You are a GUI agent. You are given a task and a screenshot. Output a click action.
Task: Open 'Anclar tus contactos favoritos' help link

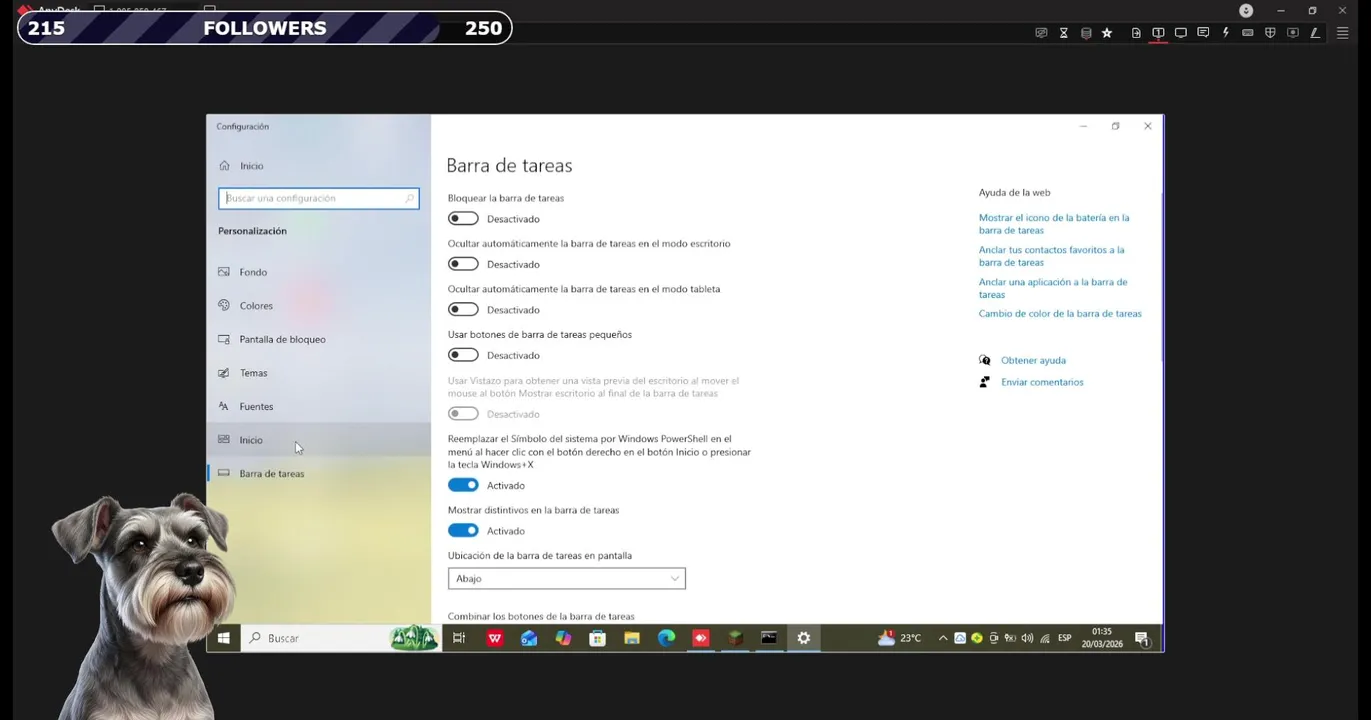[1051, 256]
